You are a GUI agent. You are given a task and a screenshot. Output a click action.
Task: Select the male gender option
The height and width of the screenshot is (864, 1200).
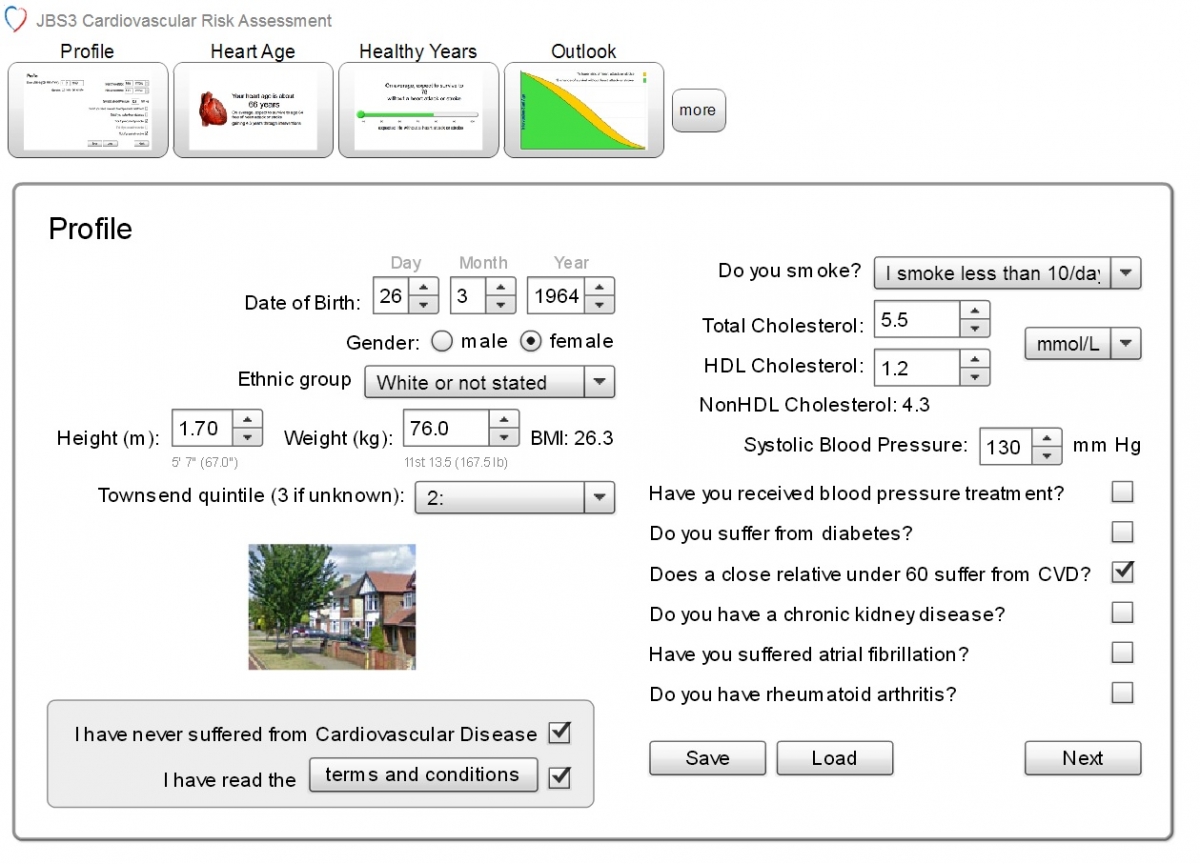(x=441, y=341)
